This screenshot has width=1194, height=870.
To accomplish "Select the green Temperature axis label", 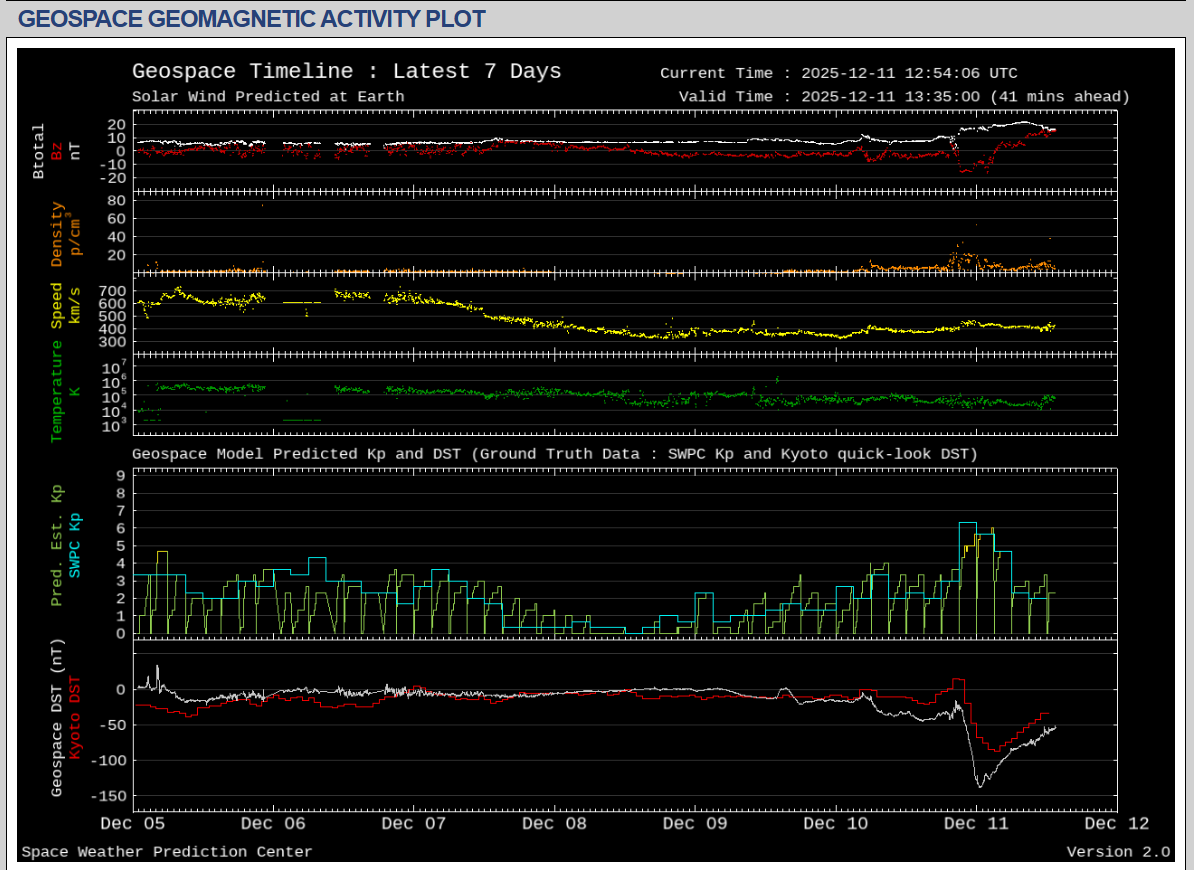I will [57, 390].
